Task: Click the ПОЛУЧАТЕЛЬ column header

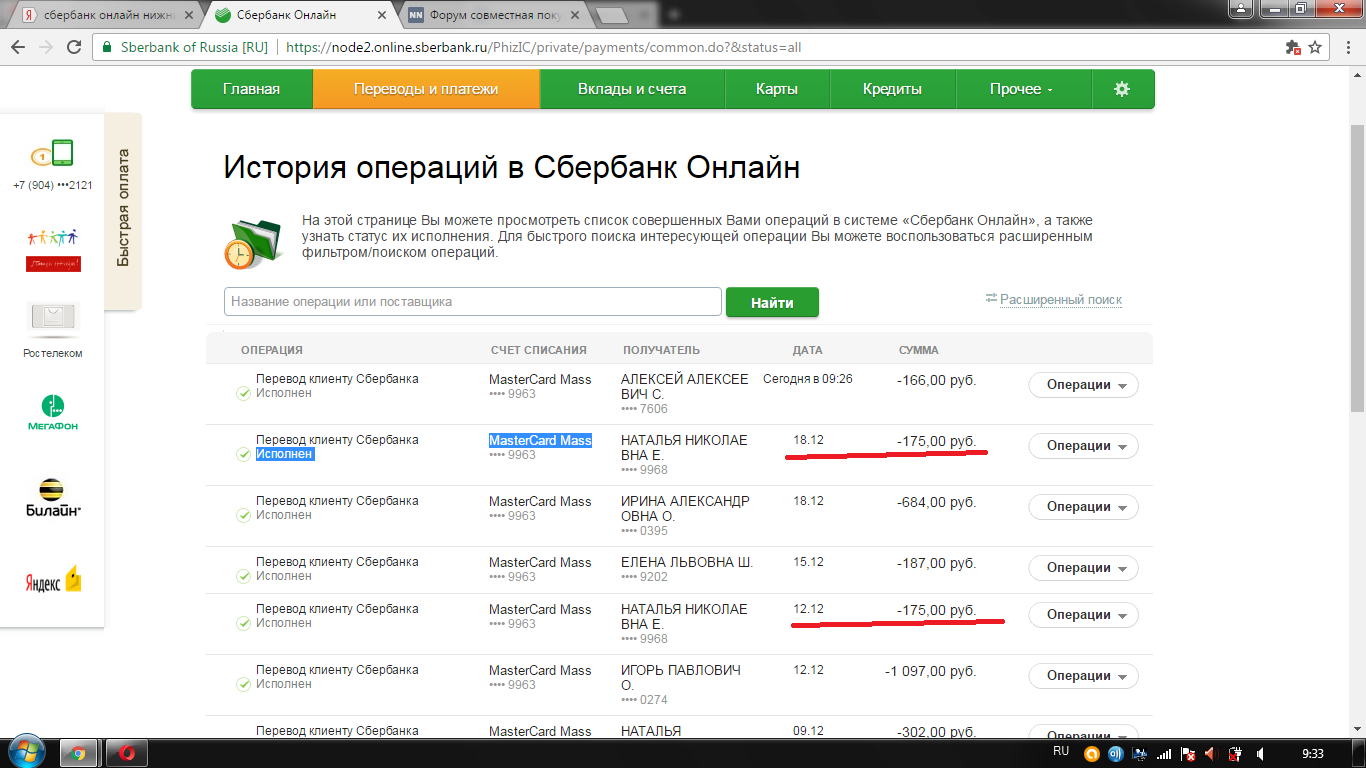Action: [661, 350]
